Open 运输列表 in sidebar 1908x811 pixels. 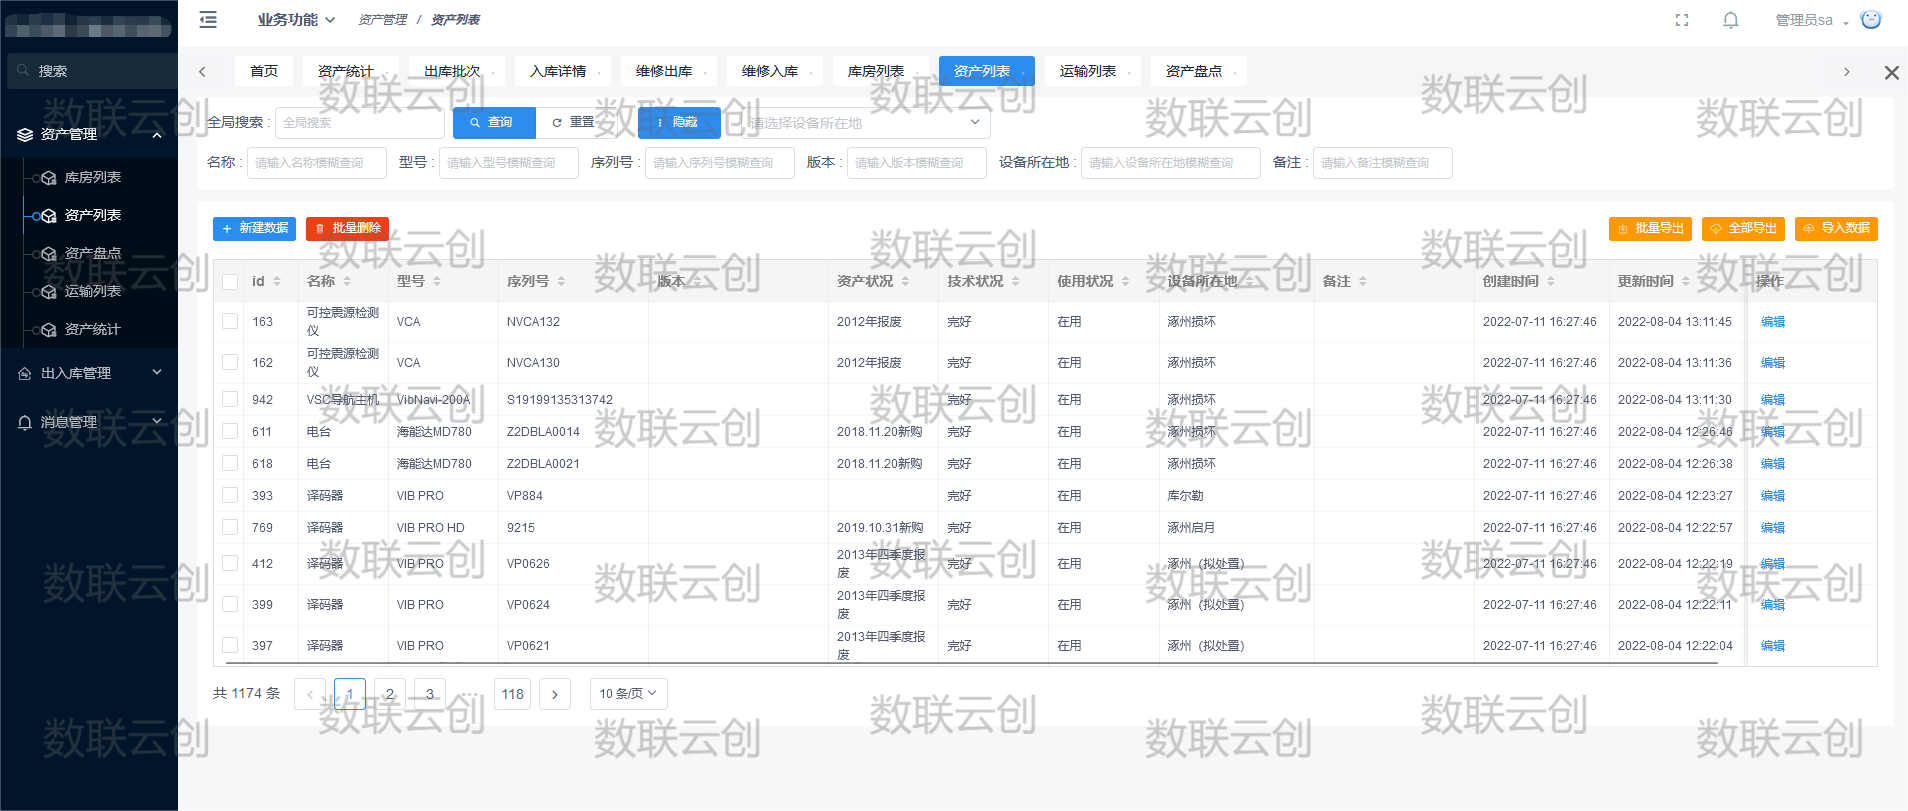click(92, 291)
